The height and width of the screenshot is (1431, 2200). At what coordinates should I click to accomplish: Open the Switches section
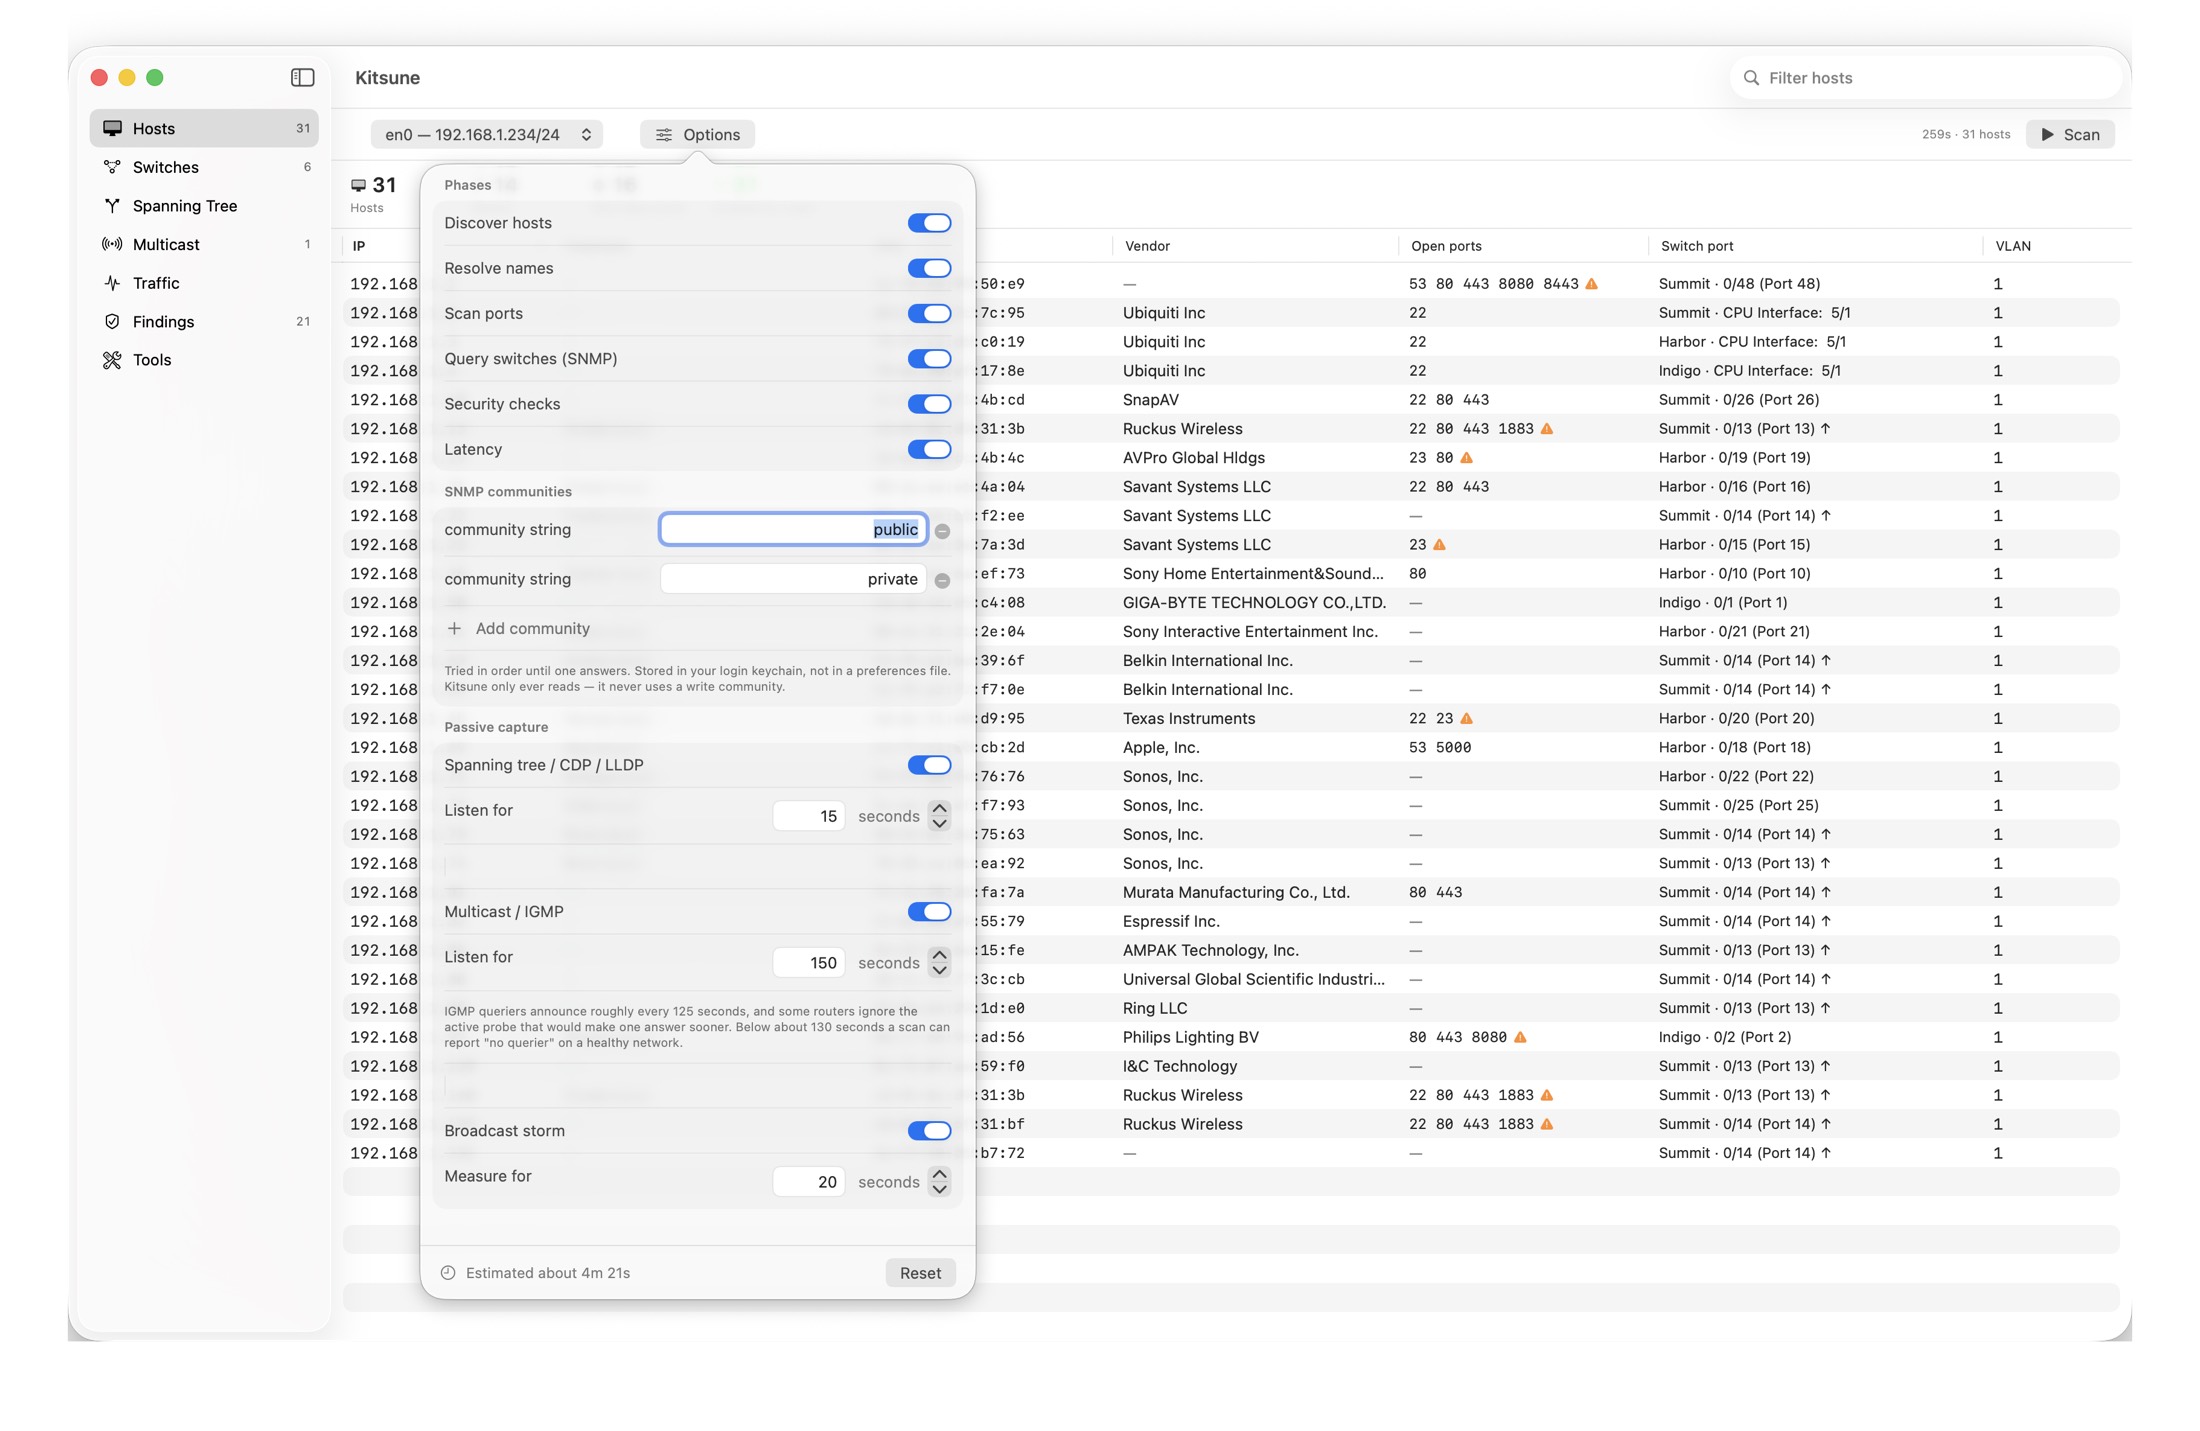pyautogui.click(x=204, y=167)
